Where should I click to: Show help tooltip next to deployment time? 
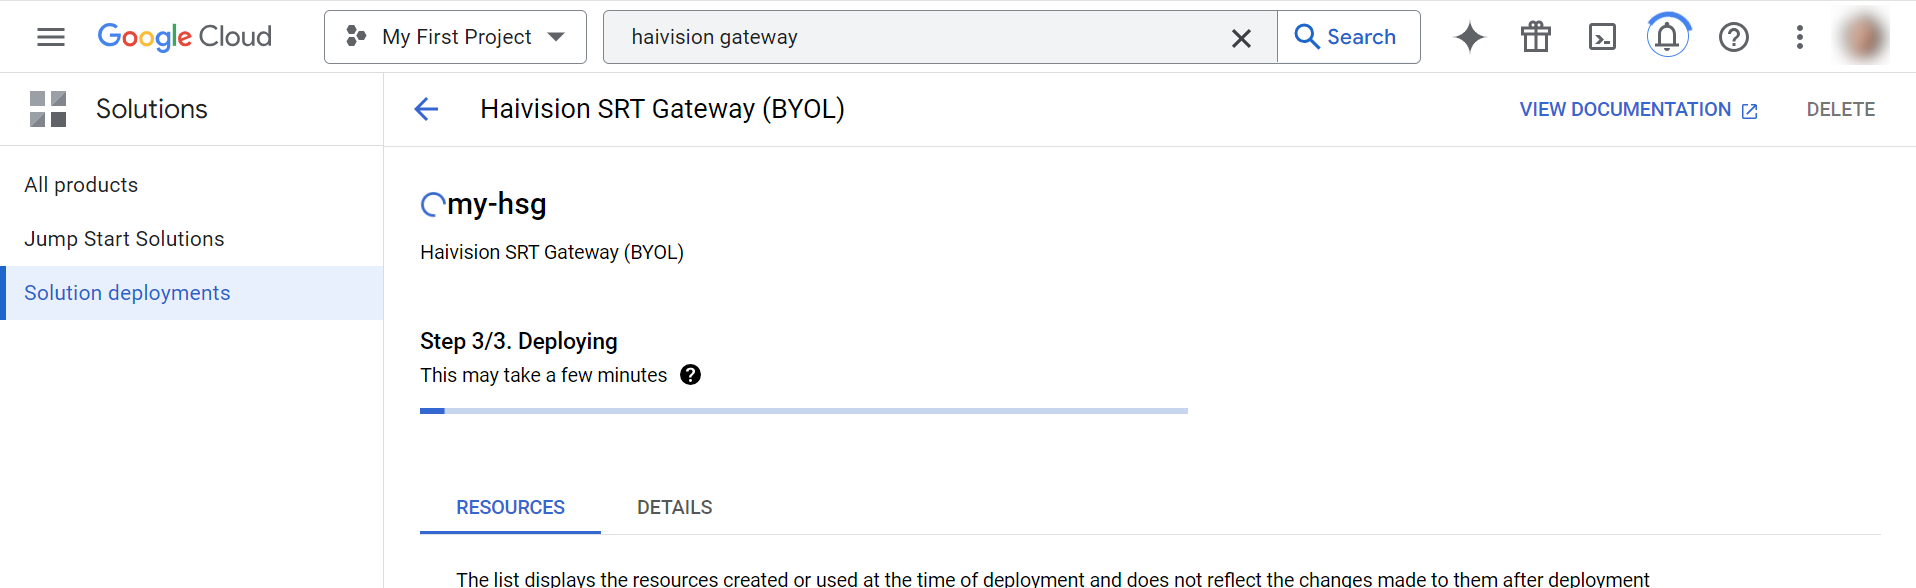(690, 375)
